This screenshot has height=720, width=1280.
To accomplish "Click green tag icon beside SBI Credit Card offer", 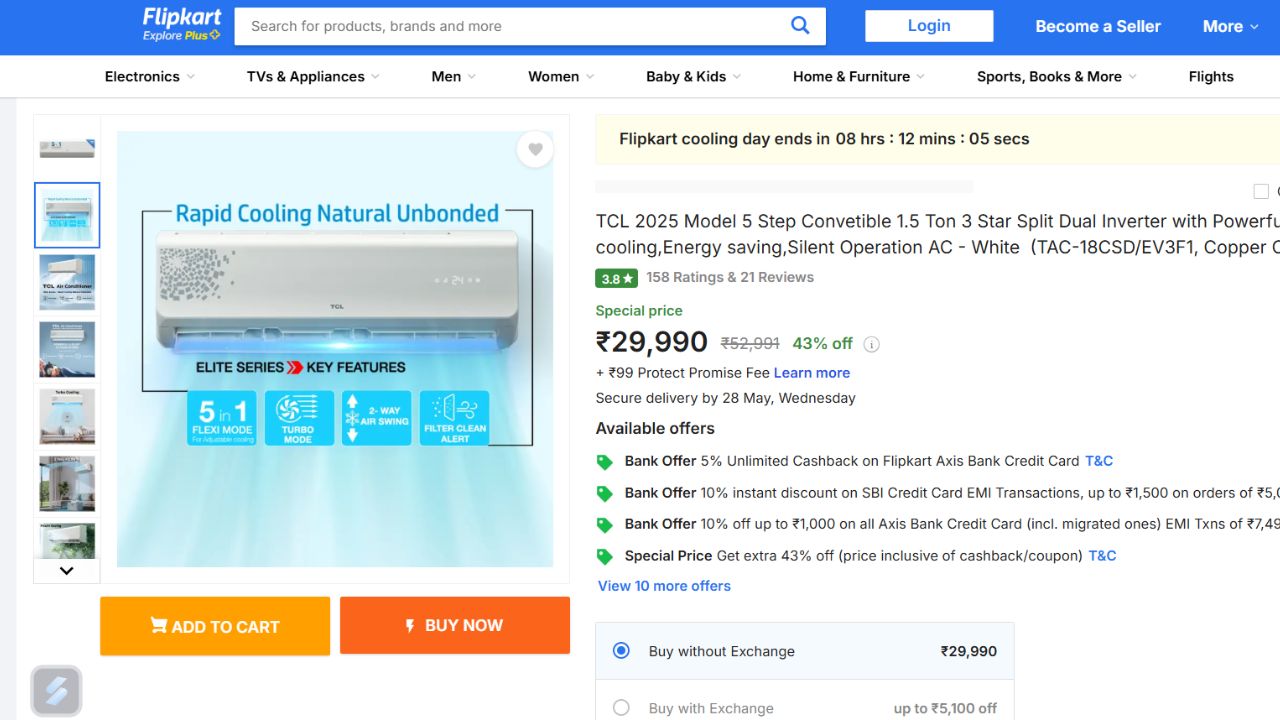I will click(604, 493).
